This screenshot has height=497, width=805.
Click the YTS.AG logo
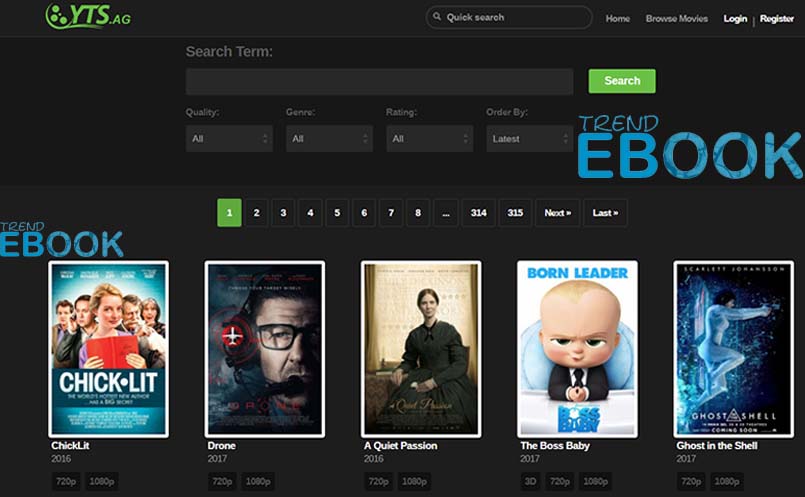[88, 16]
